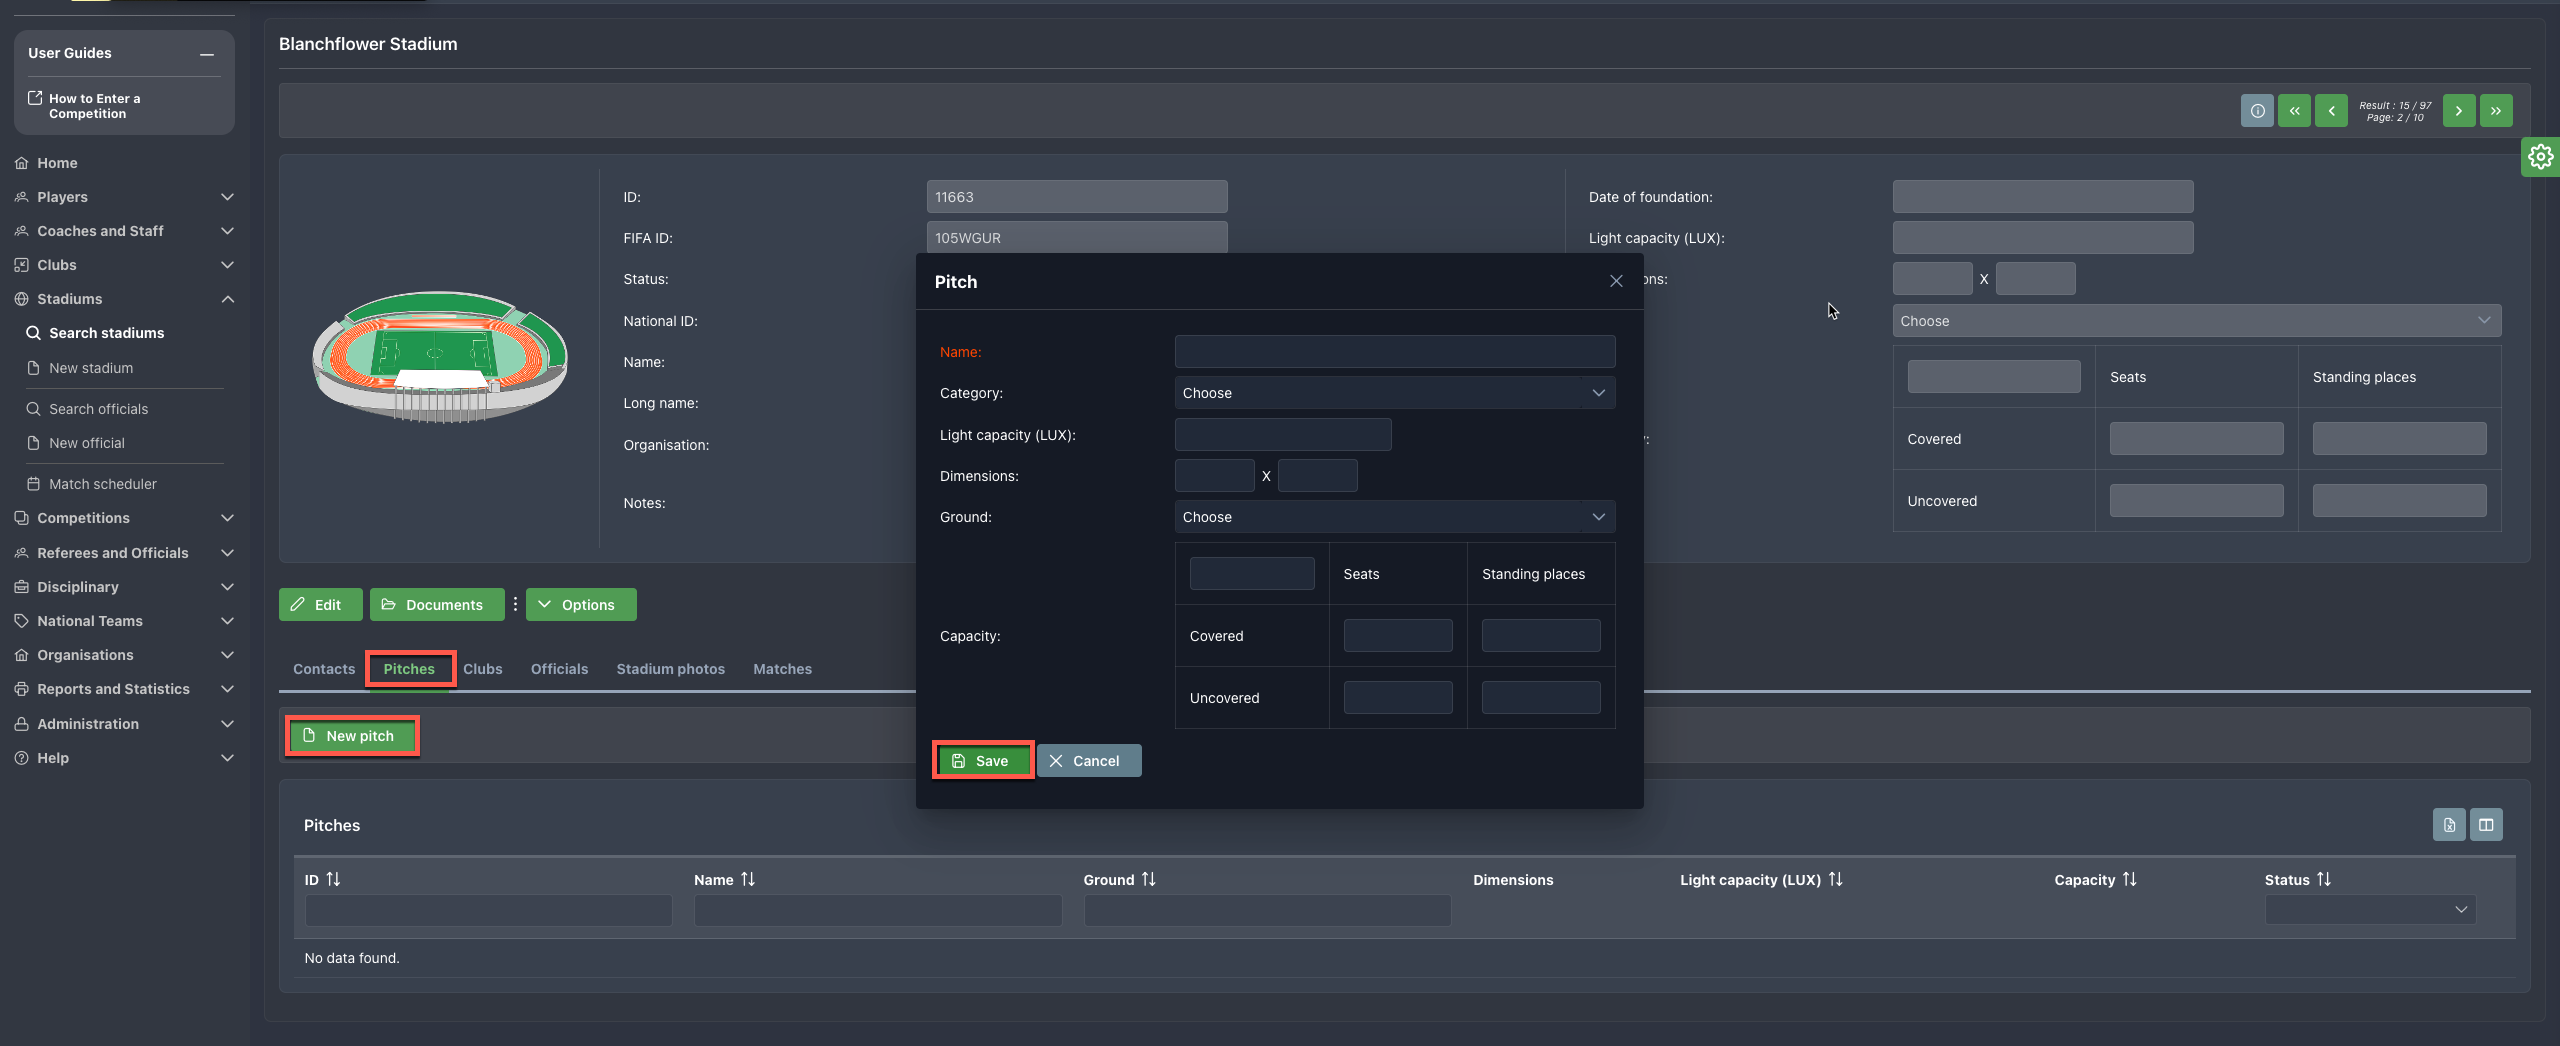Image resolution: width=2560 pixels, height=1046 pixels.
Task: Open the Officials tab
Action: tap(559, 669)
